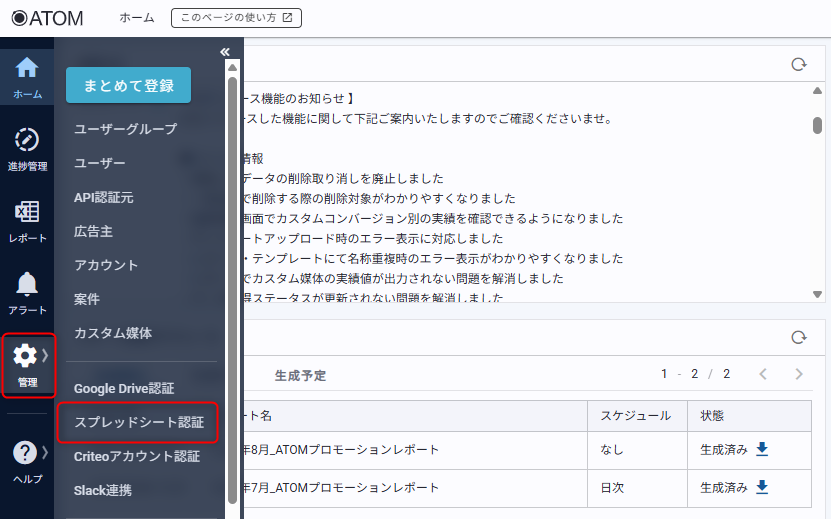Click the Home icon in sidebar
The image size is (831, 519).
coord(27,76)
